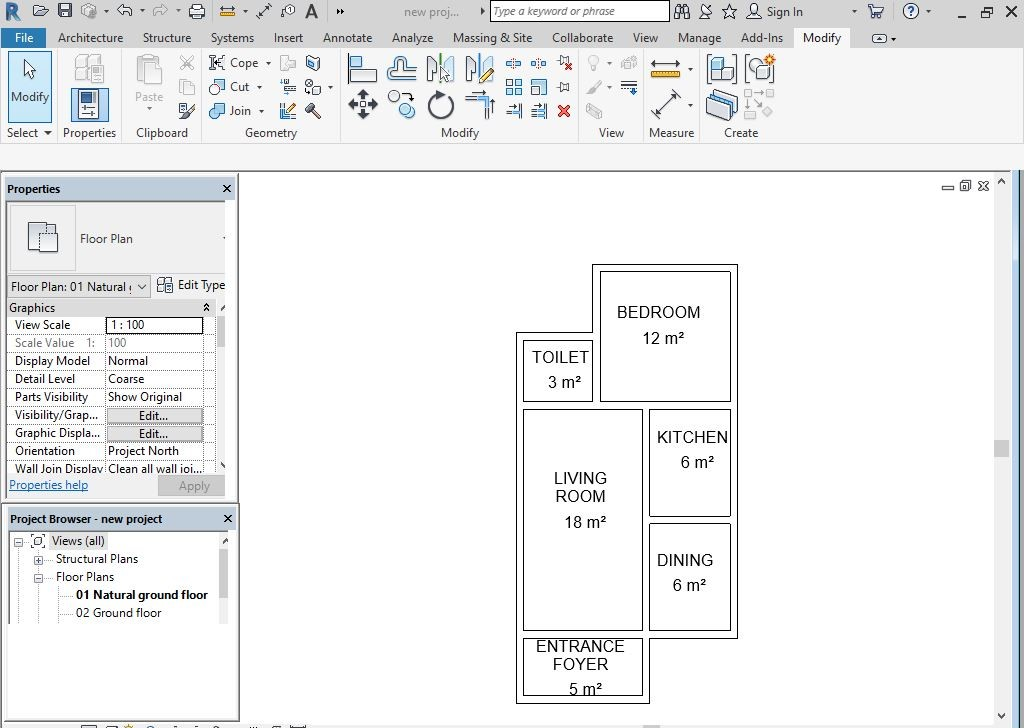Click the Pin tool icon
Image resolution: width=1024 pixels, height=728 pixels.
[564, 87]
